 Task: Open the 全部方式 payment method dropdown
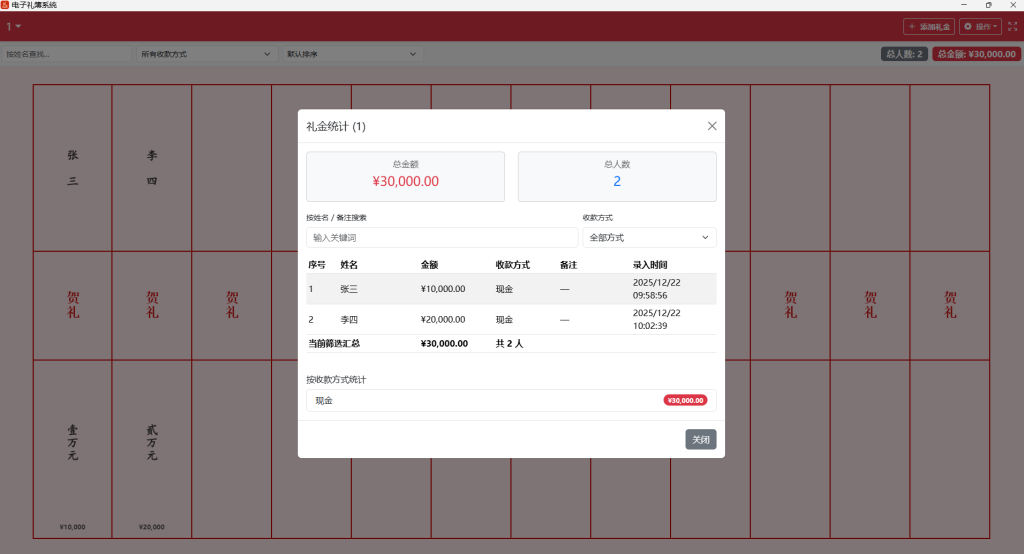(x=649, y=238)
